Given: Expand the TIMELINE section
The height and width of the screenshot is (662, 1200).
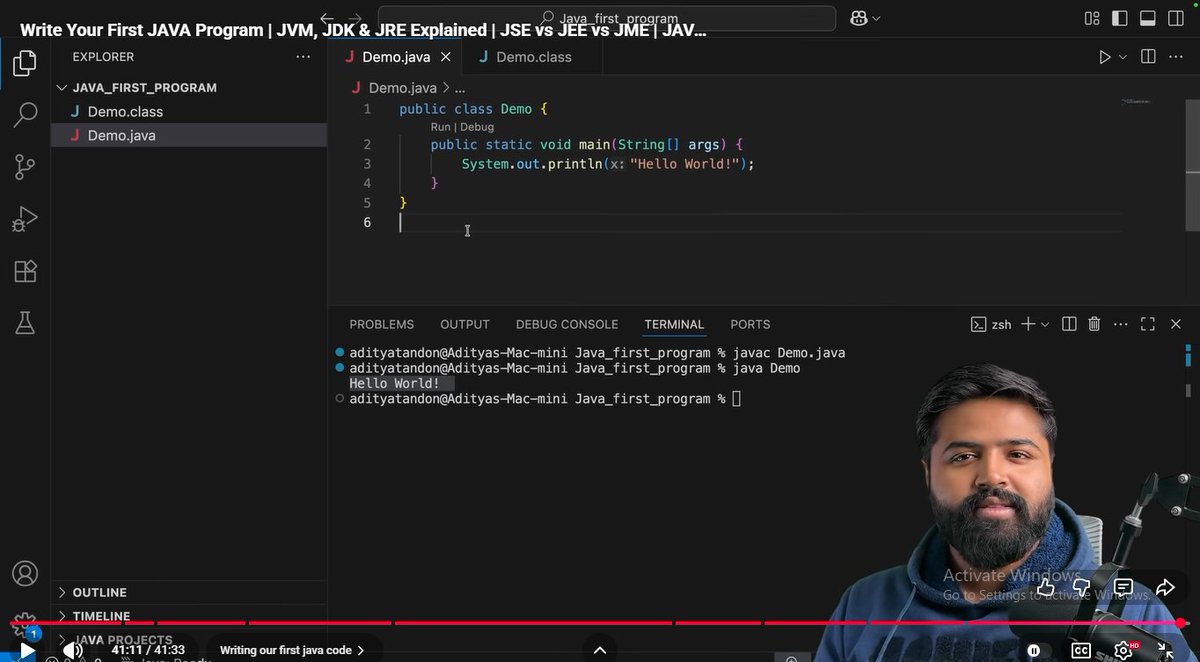Looking at the screenshot, I should [101, 616].
